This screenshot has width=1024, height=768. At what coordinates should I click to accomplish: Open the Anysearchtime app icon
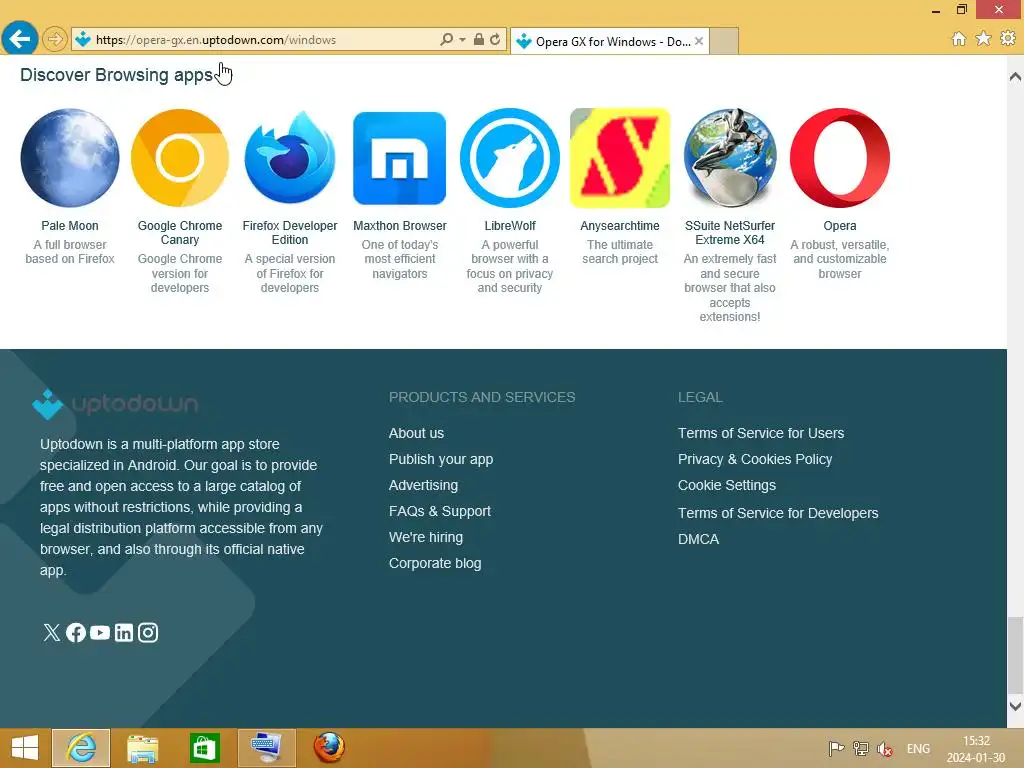[x=620, y=158]
